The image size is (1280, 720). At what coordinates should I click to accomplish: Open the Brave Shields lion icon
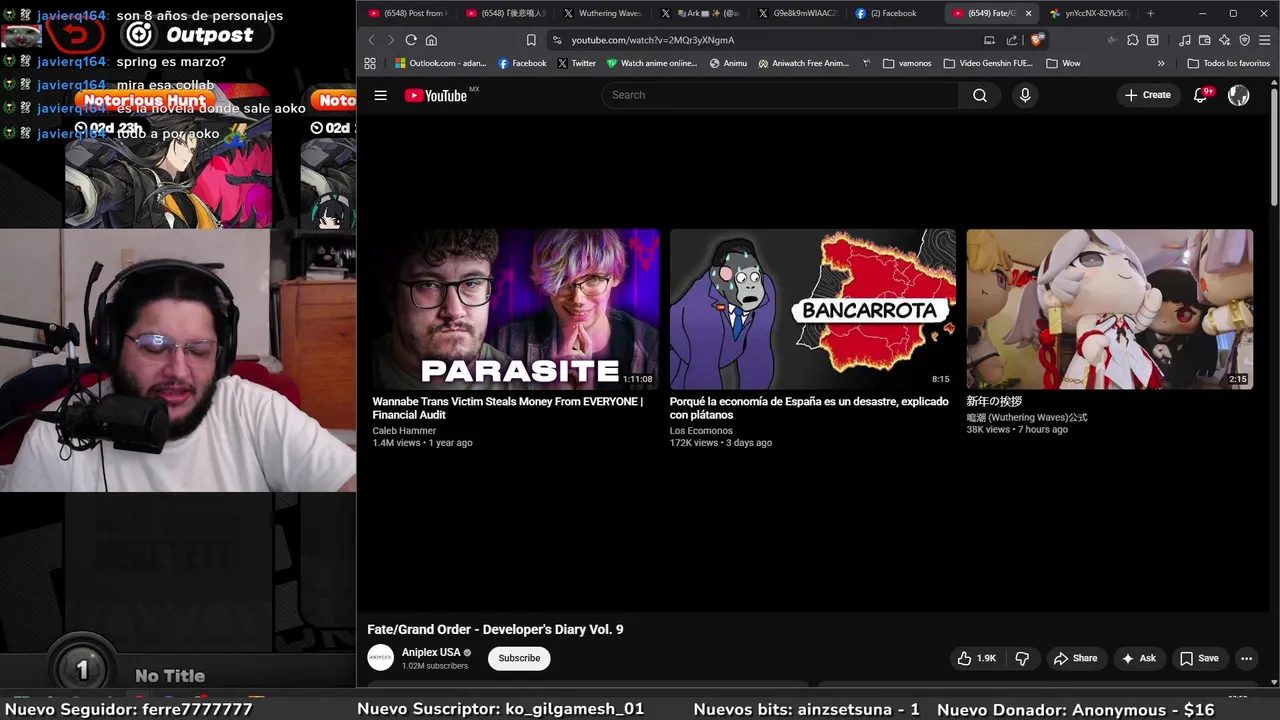tap(1037, 40)
